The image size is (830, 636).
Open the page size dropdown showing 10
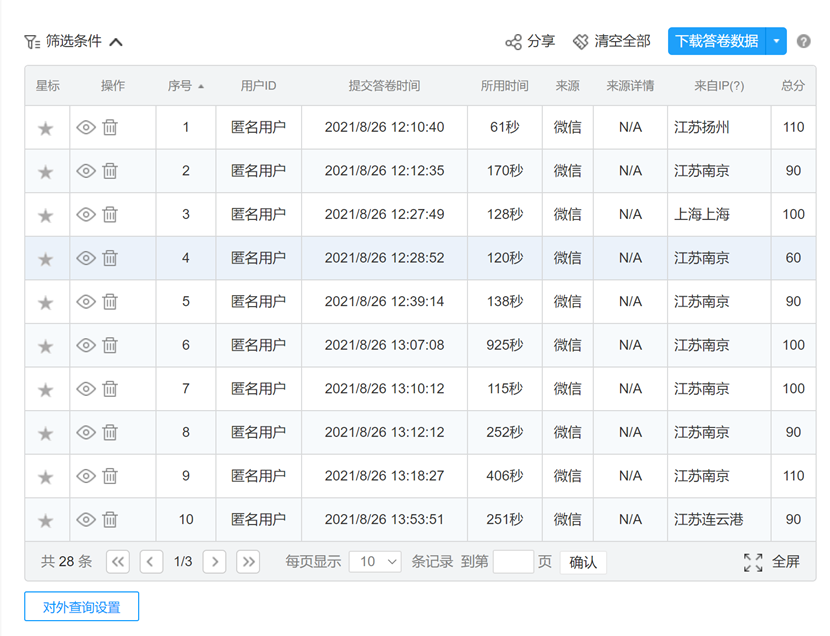(x=374, y=561)
